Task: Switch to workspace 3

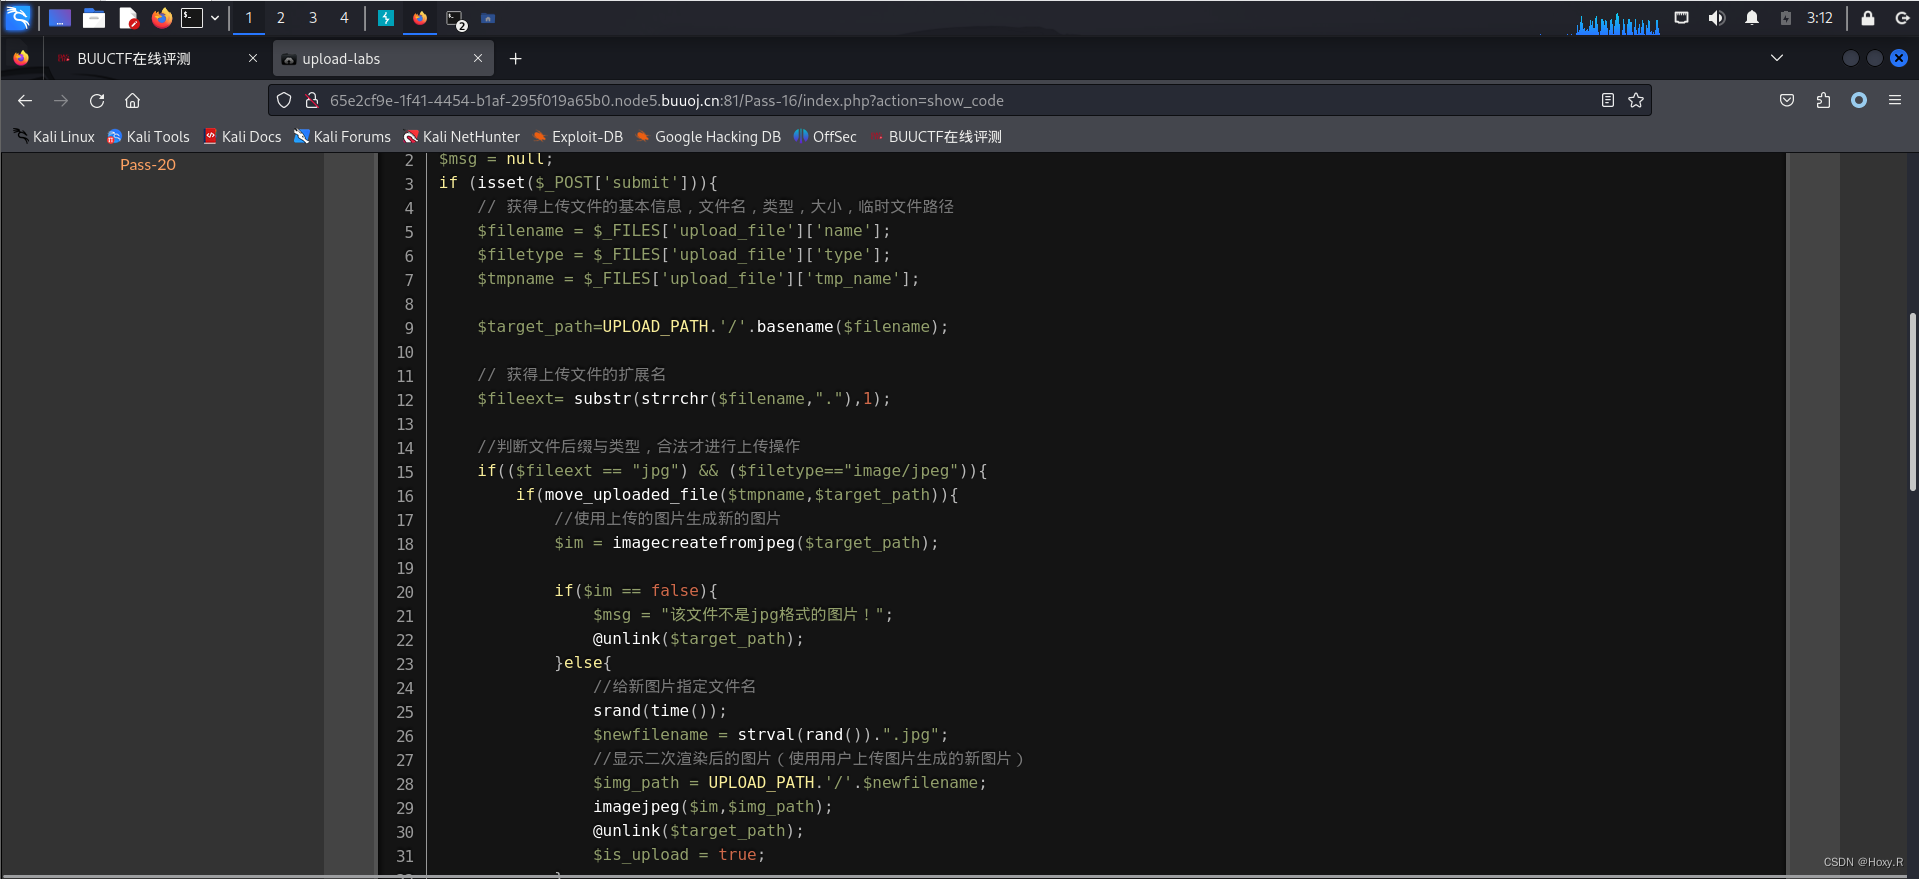Action: tap(313, 18)
